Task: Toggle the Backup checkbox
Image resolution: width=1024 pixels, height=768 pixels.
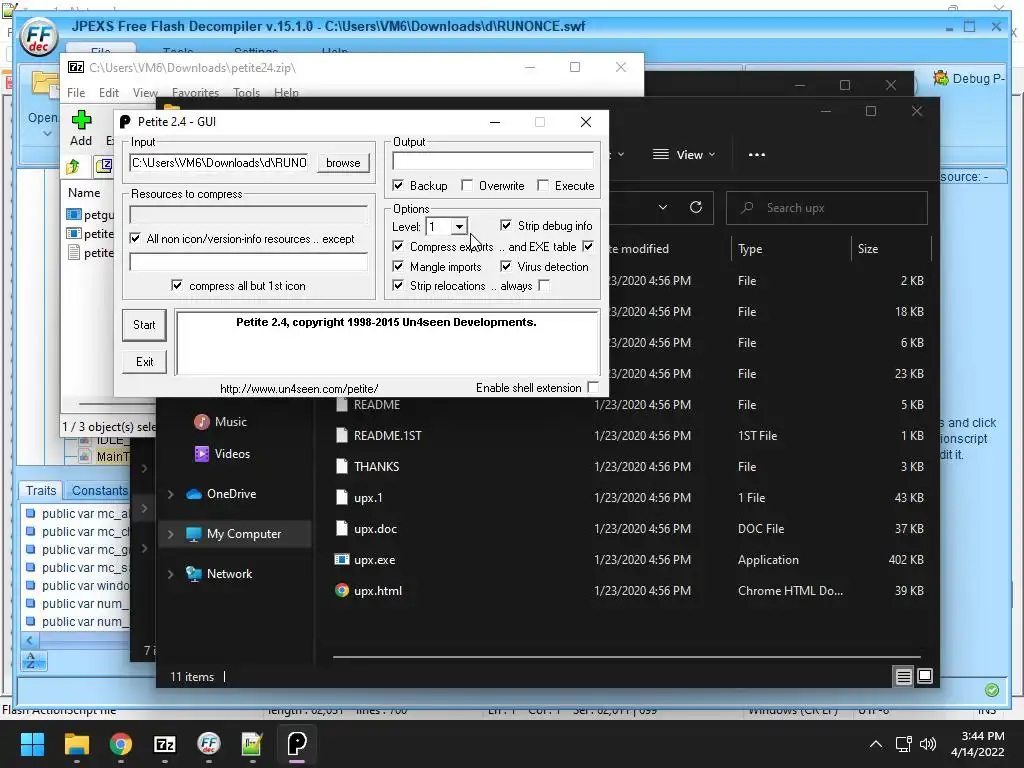Action: (x=398, y=185)
